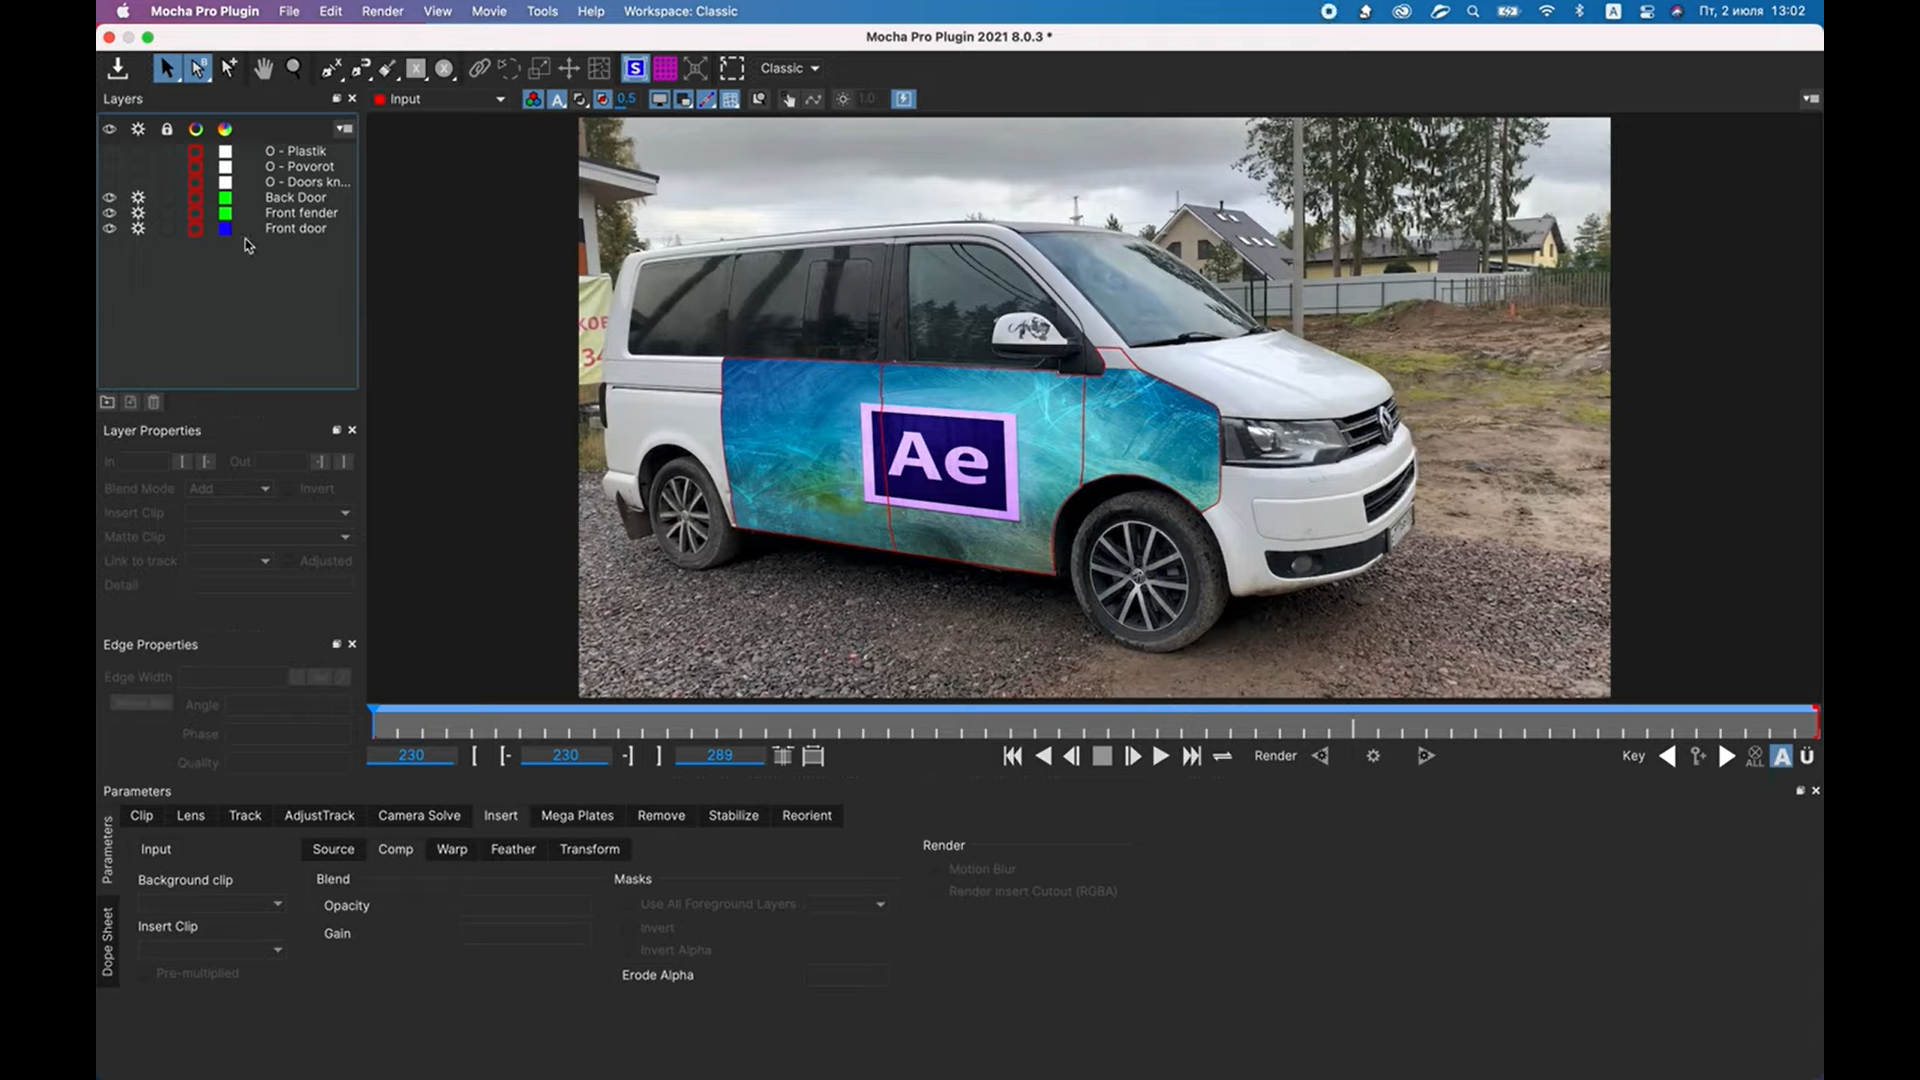This screenshot has width=1920, height=1080.
Task: Open the Layers panel options menu arrow
Action: (x=344, y=128)
